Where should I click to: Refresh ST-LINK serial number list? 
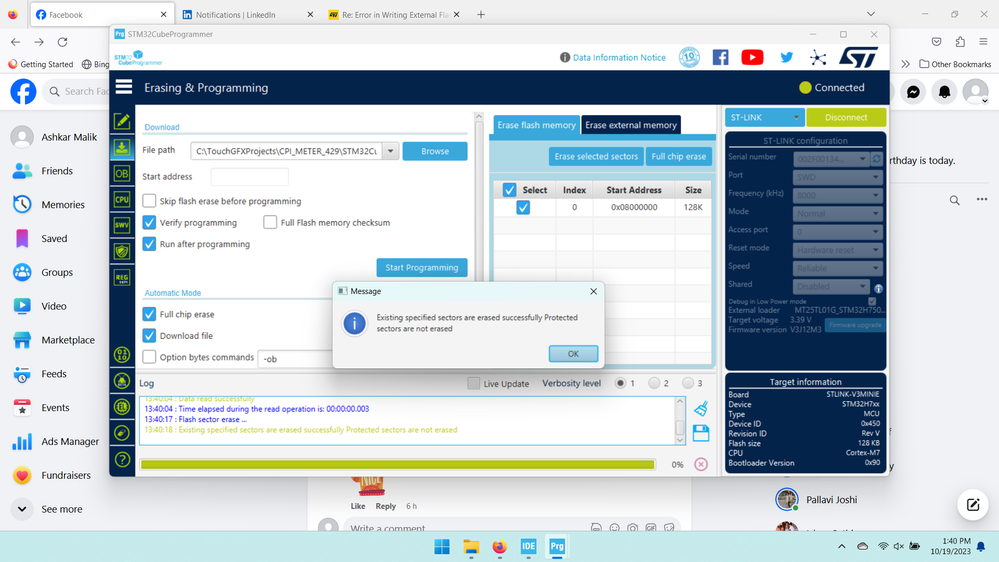coord(877,158)
